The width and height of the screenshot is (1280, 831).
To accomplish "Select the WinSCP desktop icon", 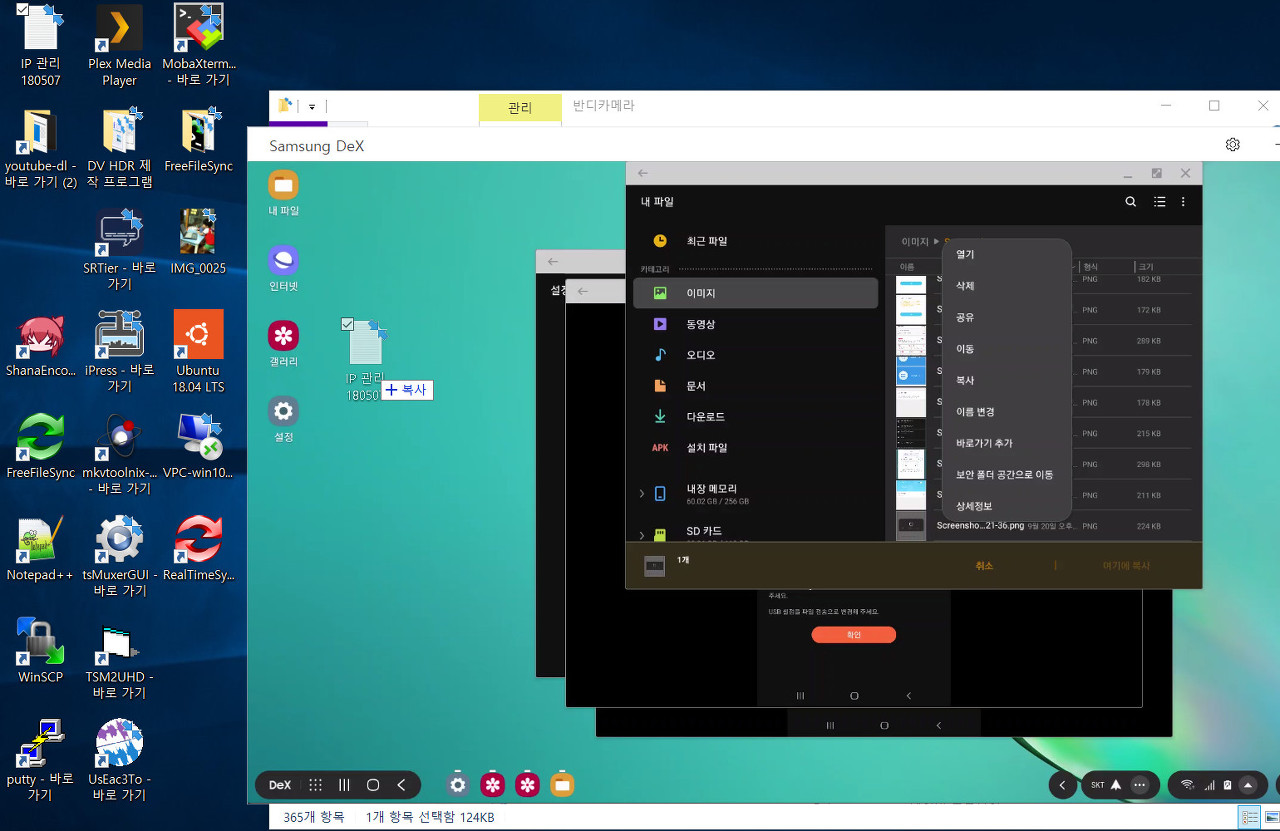I will pos(40,651).
